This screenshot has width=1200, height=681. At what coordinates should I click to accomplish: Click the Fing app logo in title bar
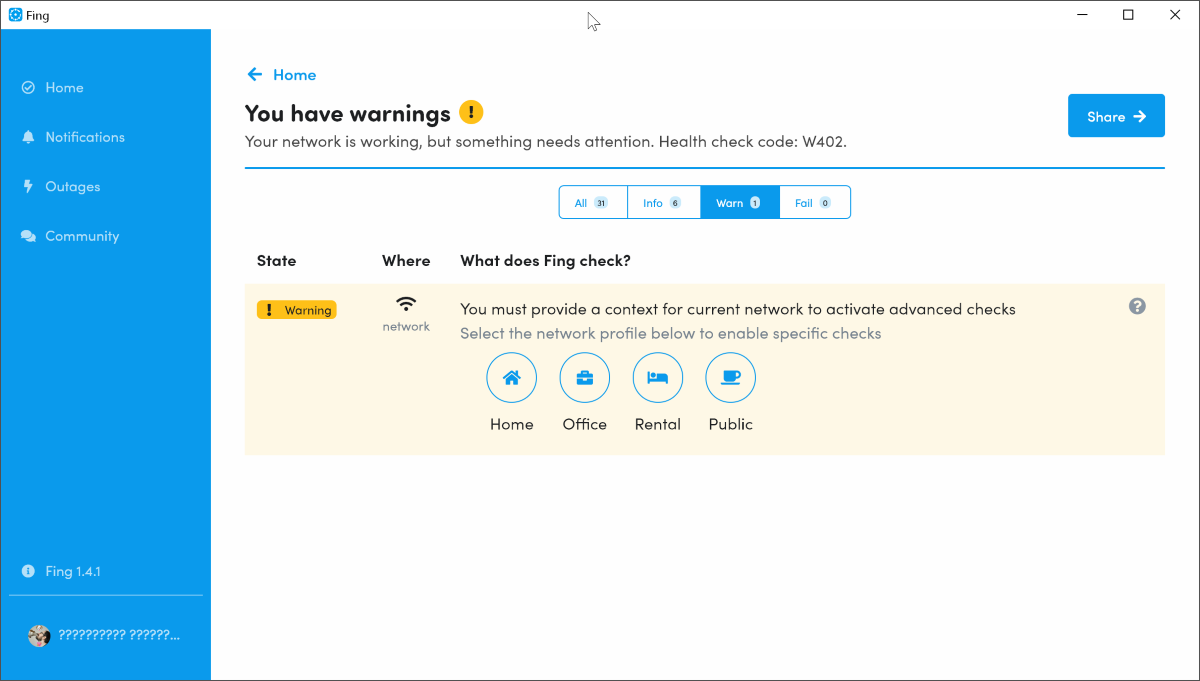(x=15, y=15)
